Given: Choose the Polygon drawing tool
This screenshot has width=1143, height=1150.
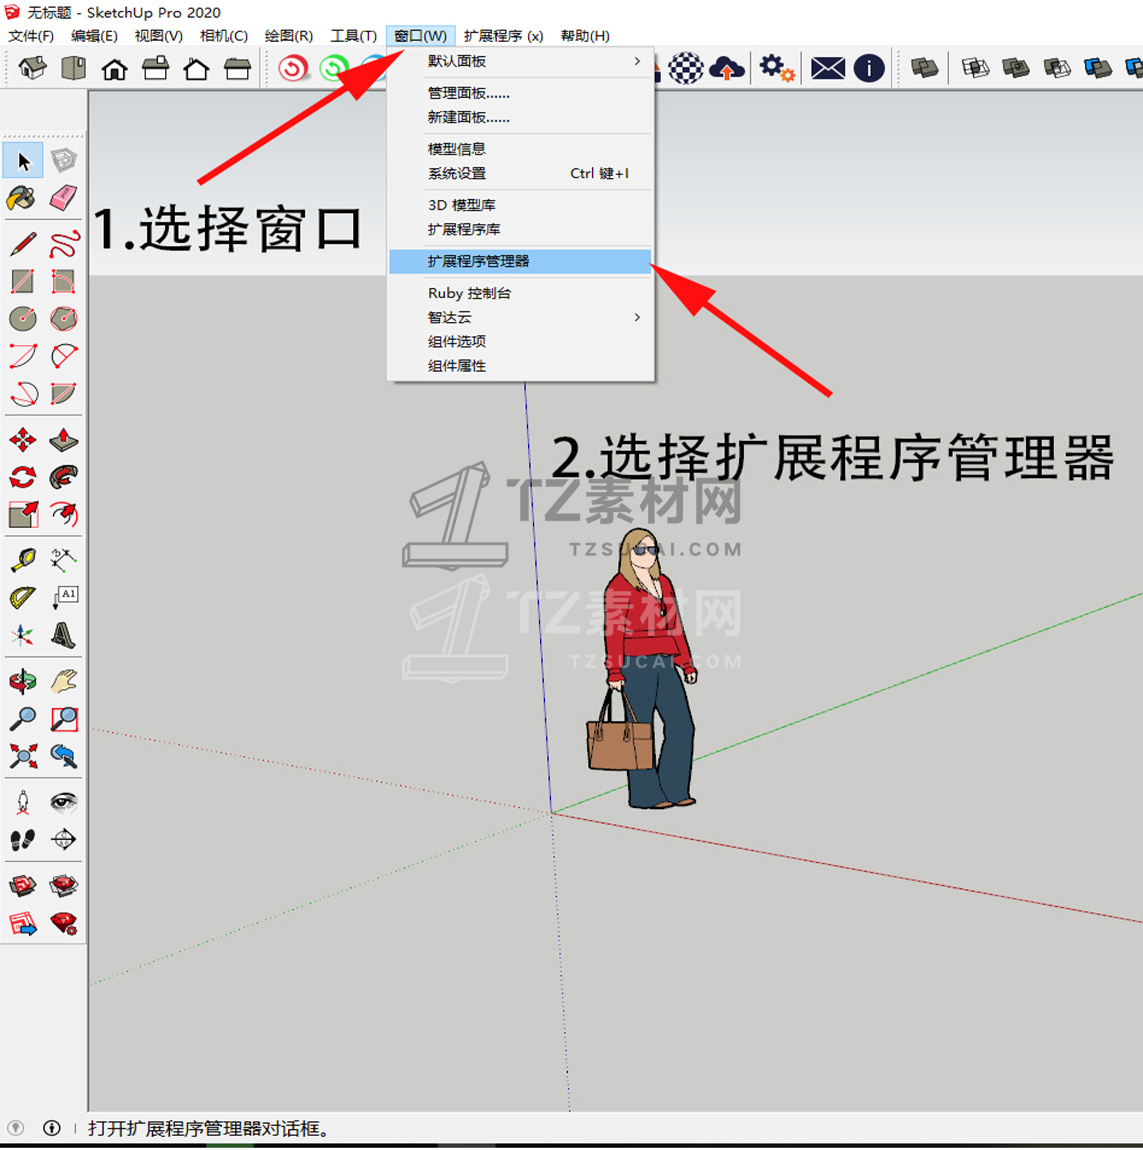Looking at the screenshot, I should pos(64,318).
